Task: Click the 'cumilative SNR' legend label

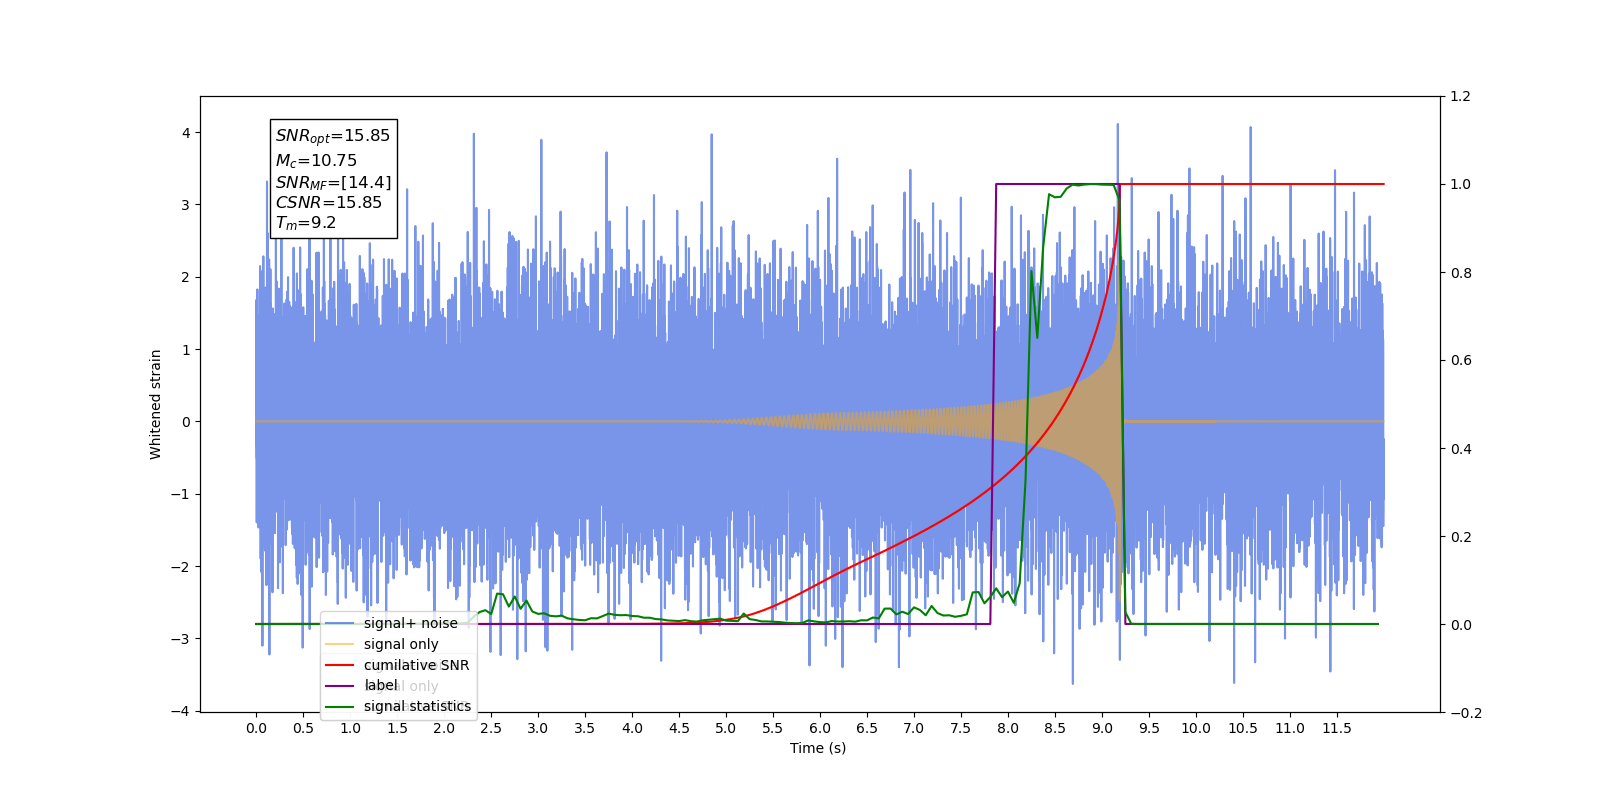Action: [416, 665]
